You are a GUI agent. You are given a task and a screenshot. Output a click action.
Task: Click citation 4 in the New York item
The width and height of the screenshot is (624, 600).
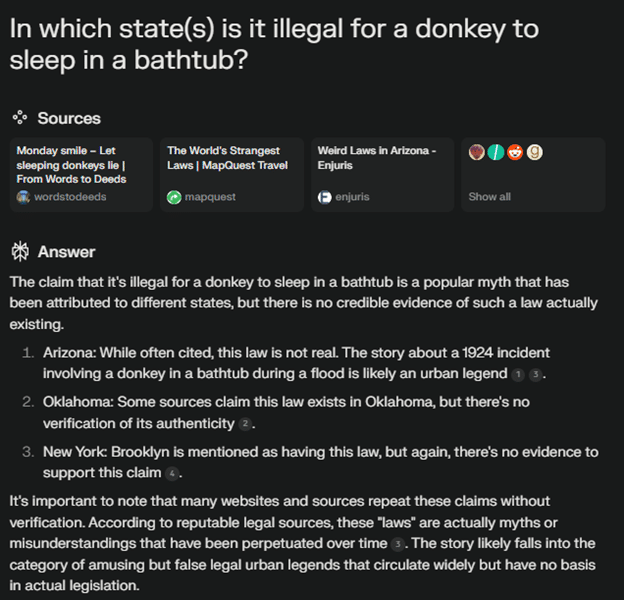point(171,473)
